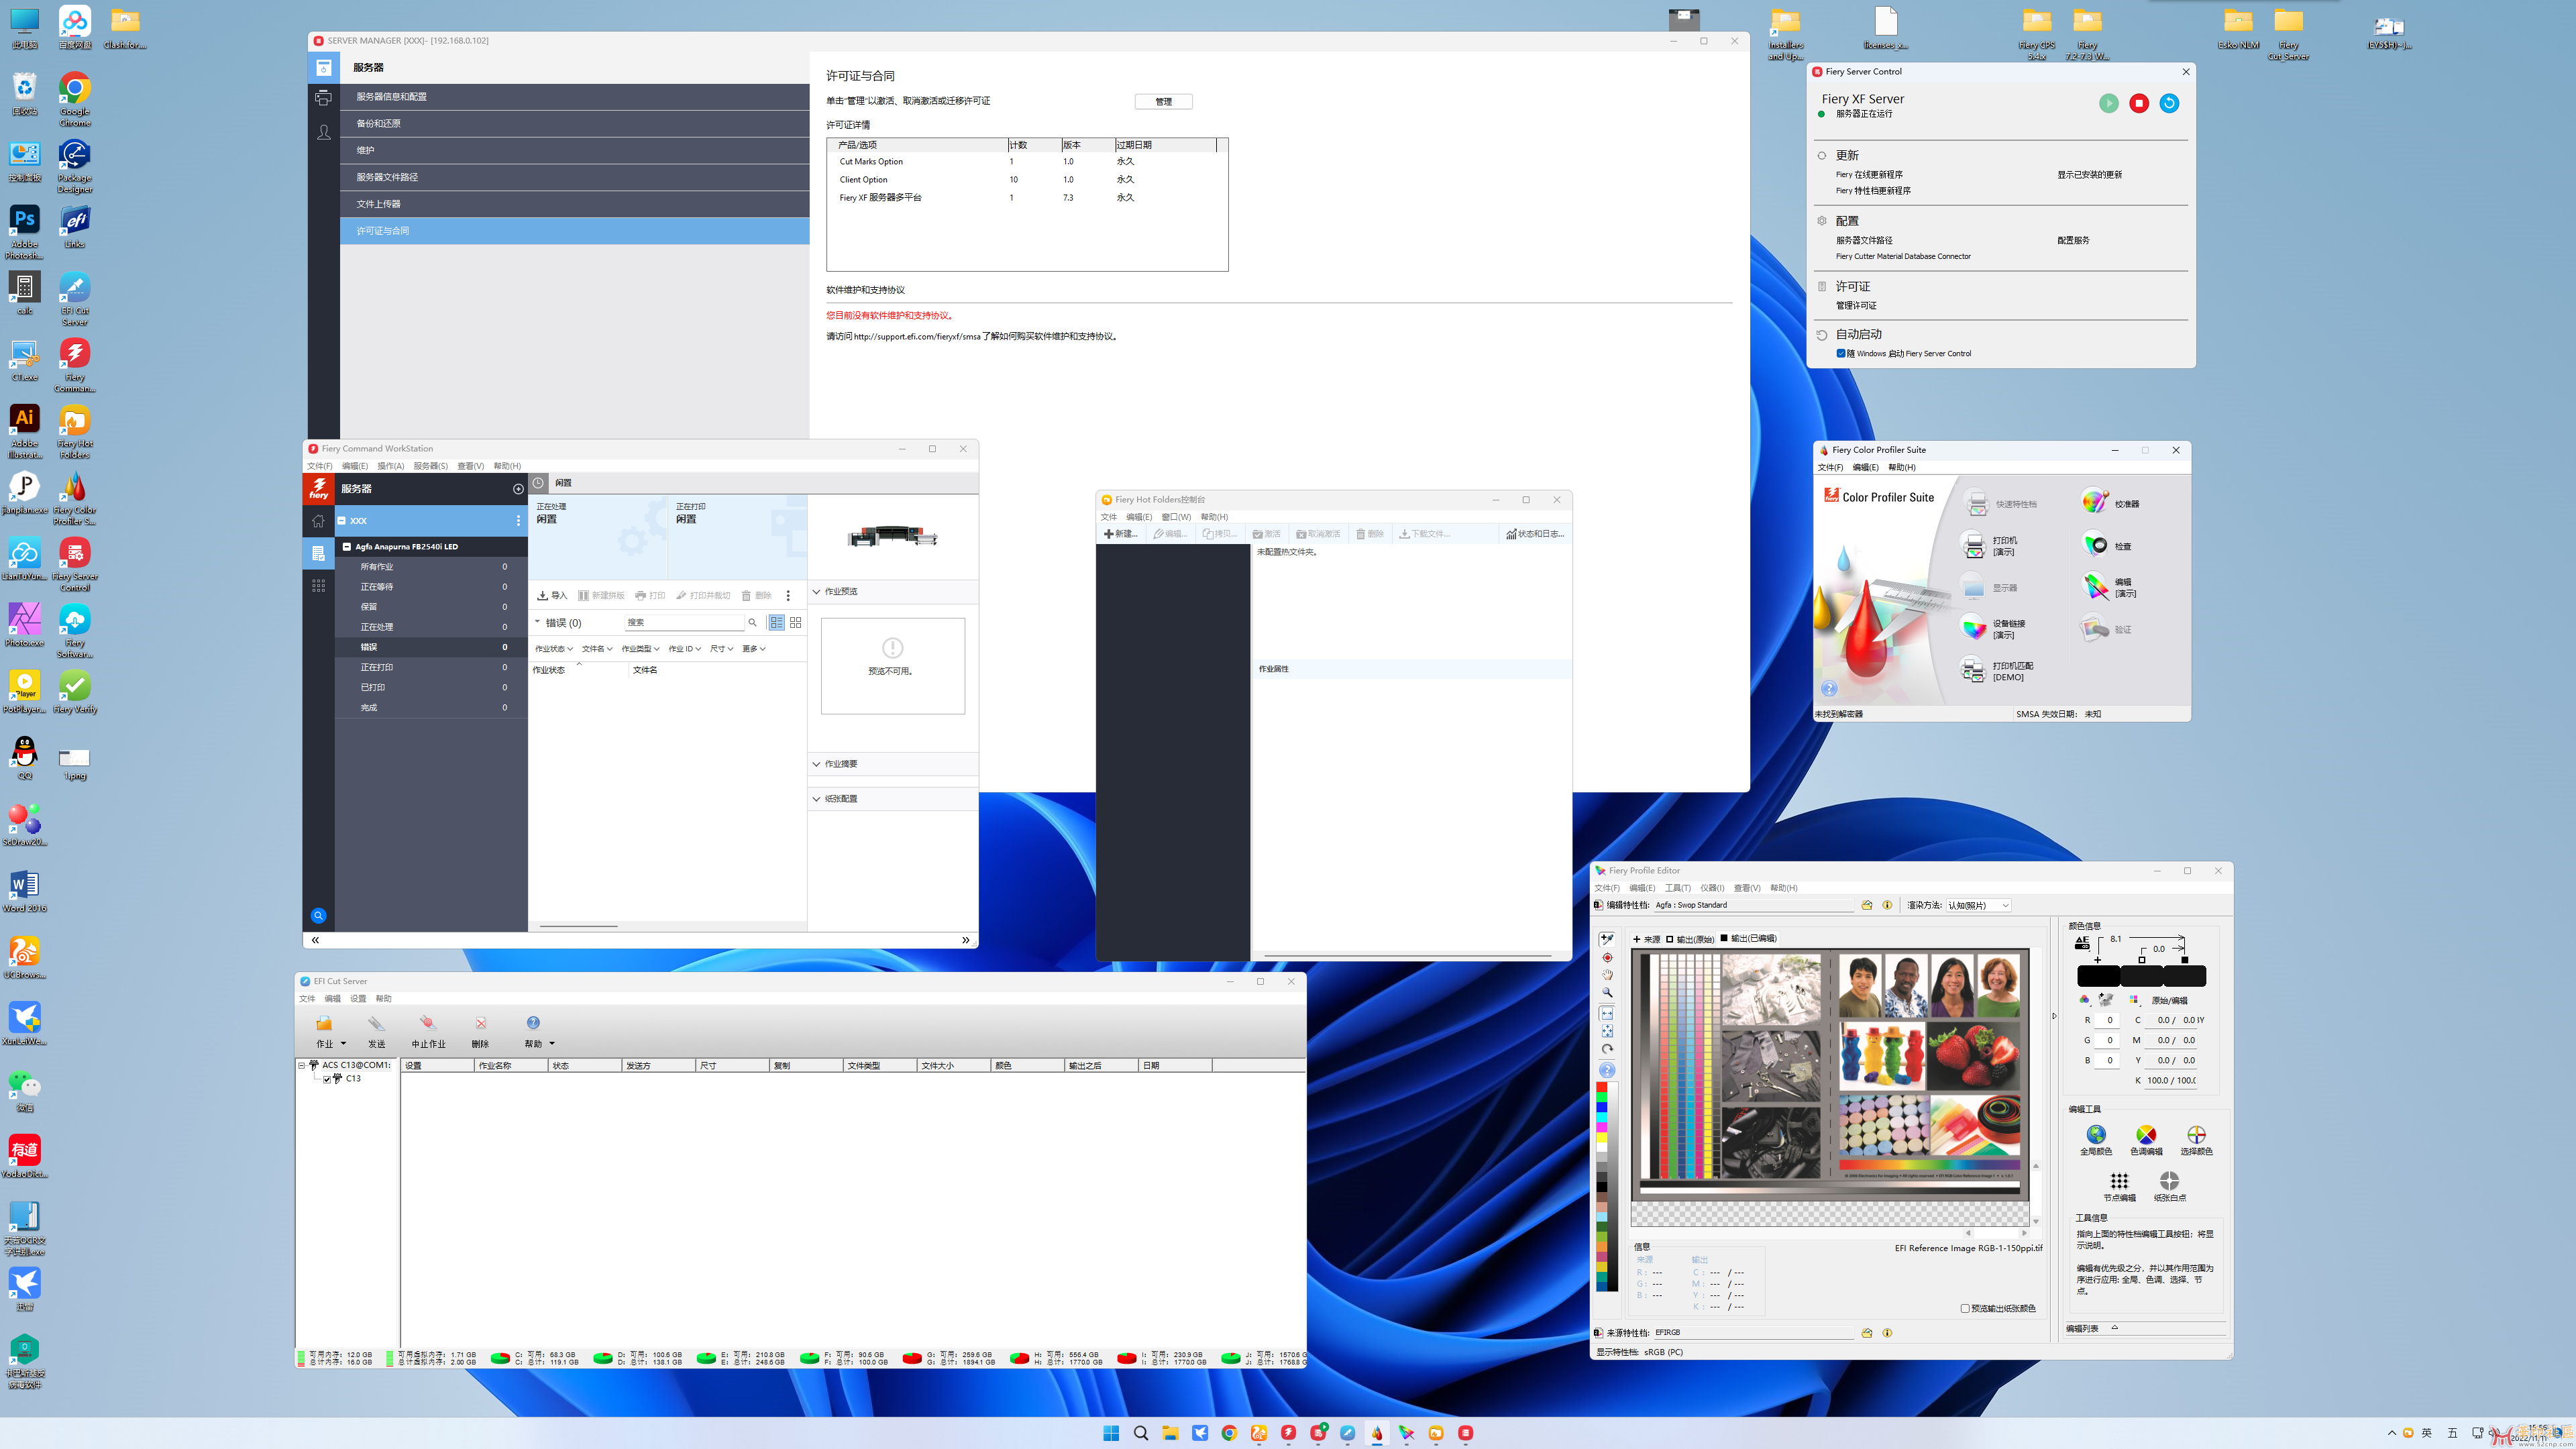
Task: Click the add server plus icon beside 服务器
Action: 518,489
